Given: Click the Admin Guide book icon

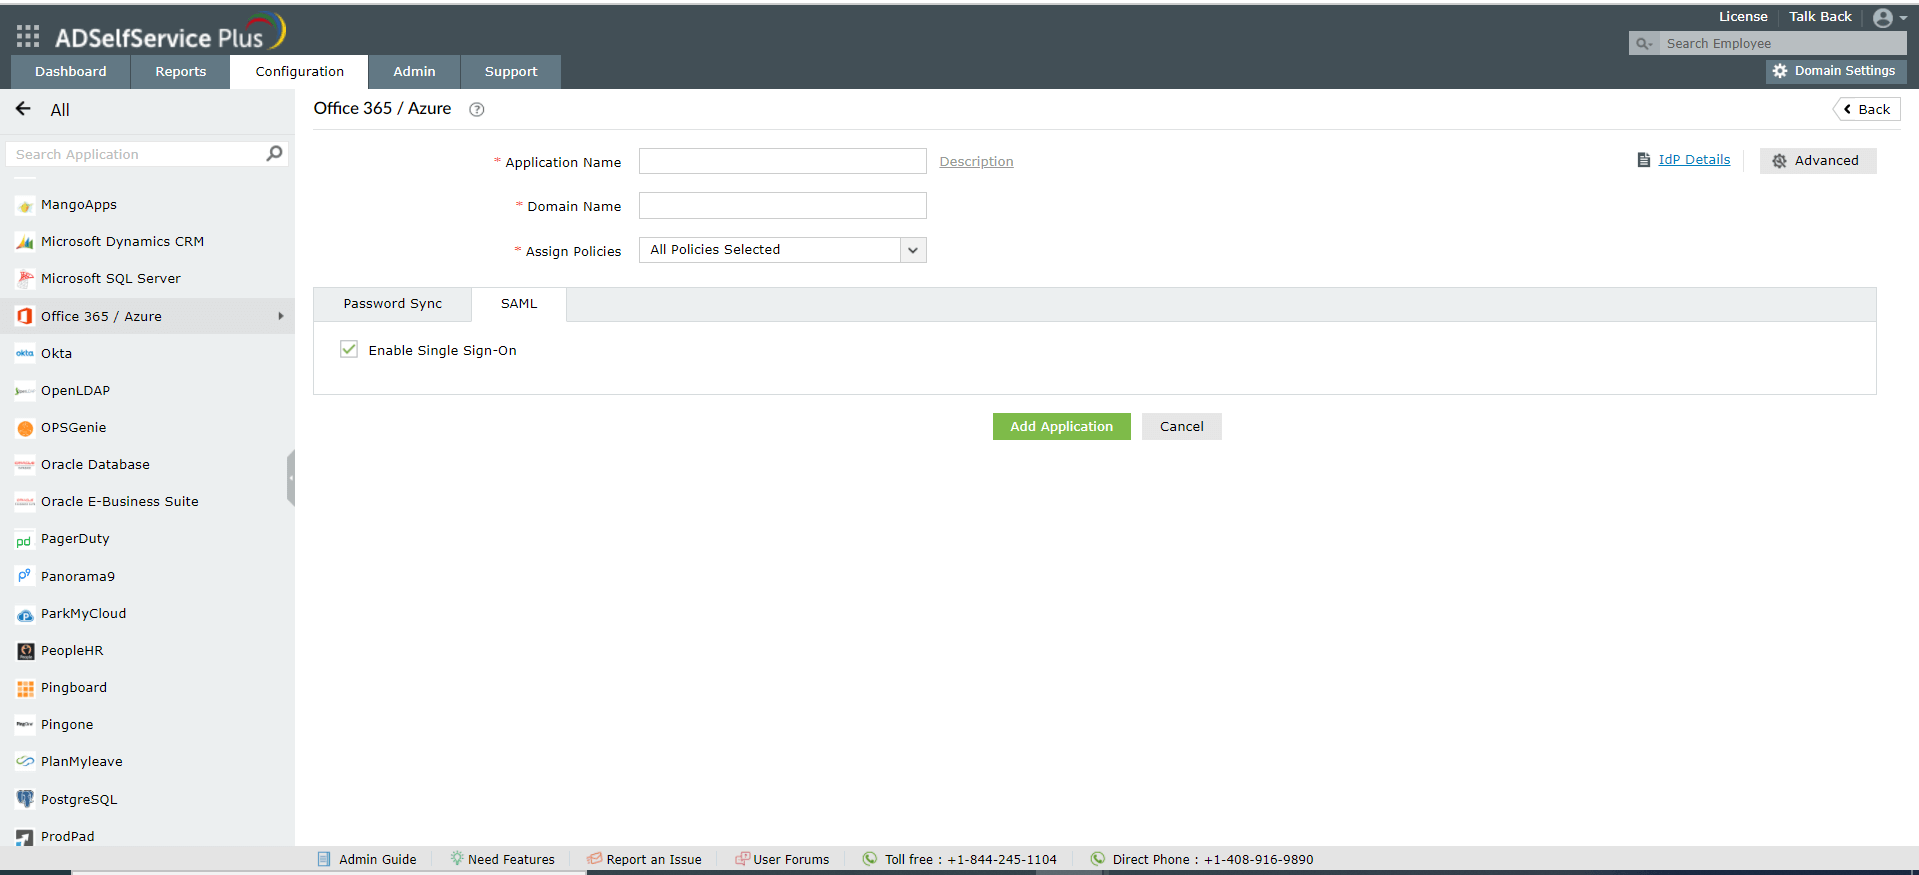Looking at the screenshot, I should click(x=324, y=859).
